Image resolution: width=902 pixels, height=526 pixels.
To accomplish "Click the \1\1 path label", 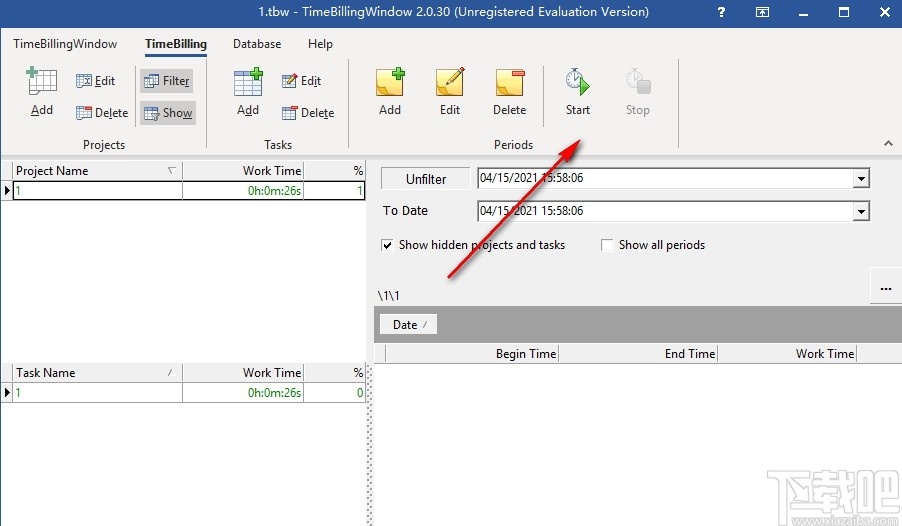I will point(389,296).
